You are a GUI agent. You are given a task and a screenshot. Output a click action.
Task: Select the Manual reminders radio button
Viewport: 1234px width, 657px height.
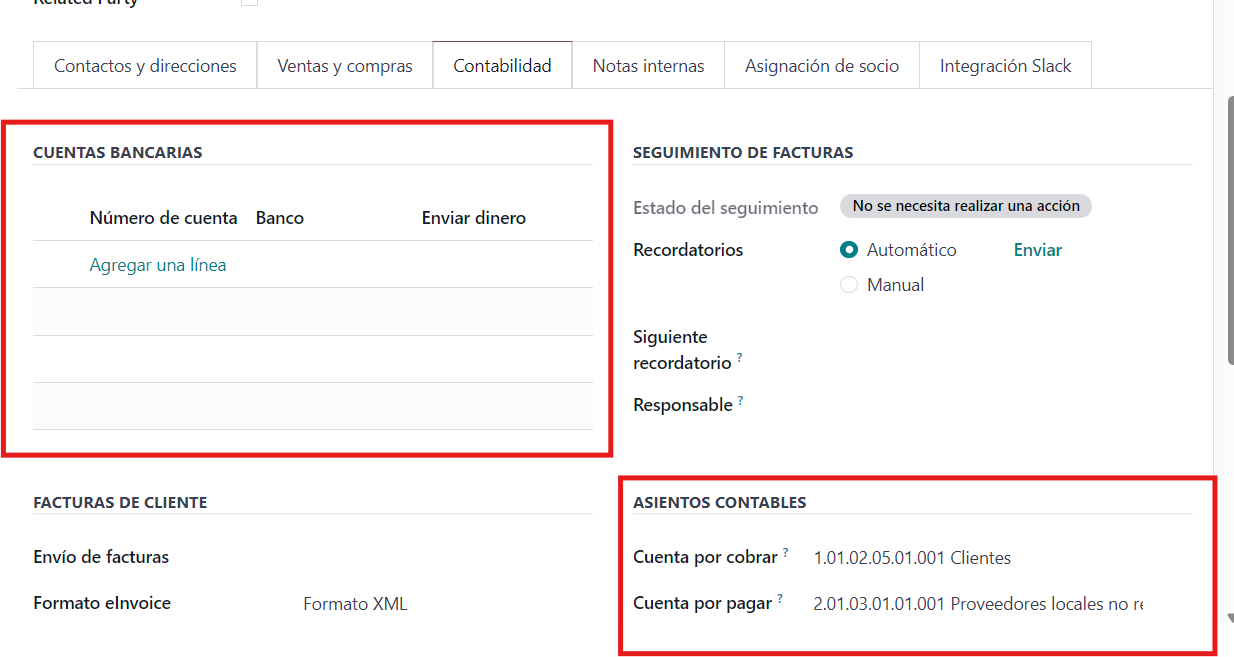tap(849, 285)
